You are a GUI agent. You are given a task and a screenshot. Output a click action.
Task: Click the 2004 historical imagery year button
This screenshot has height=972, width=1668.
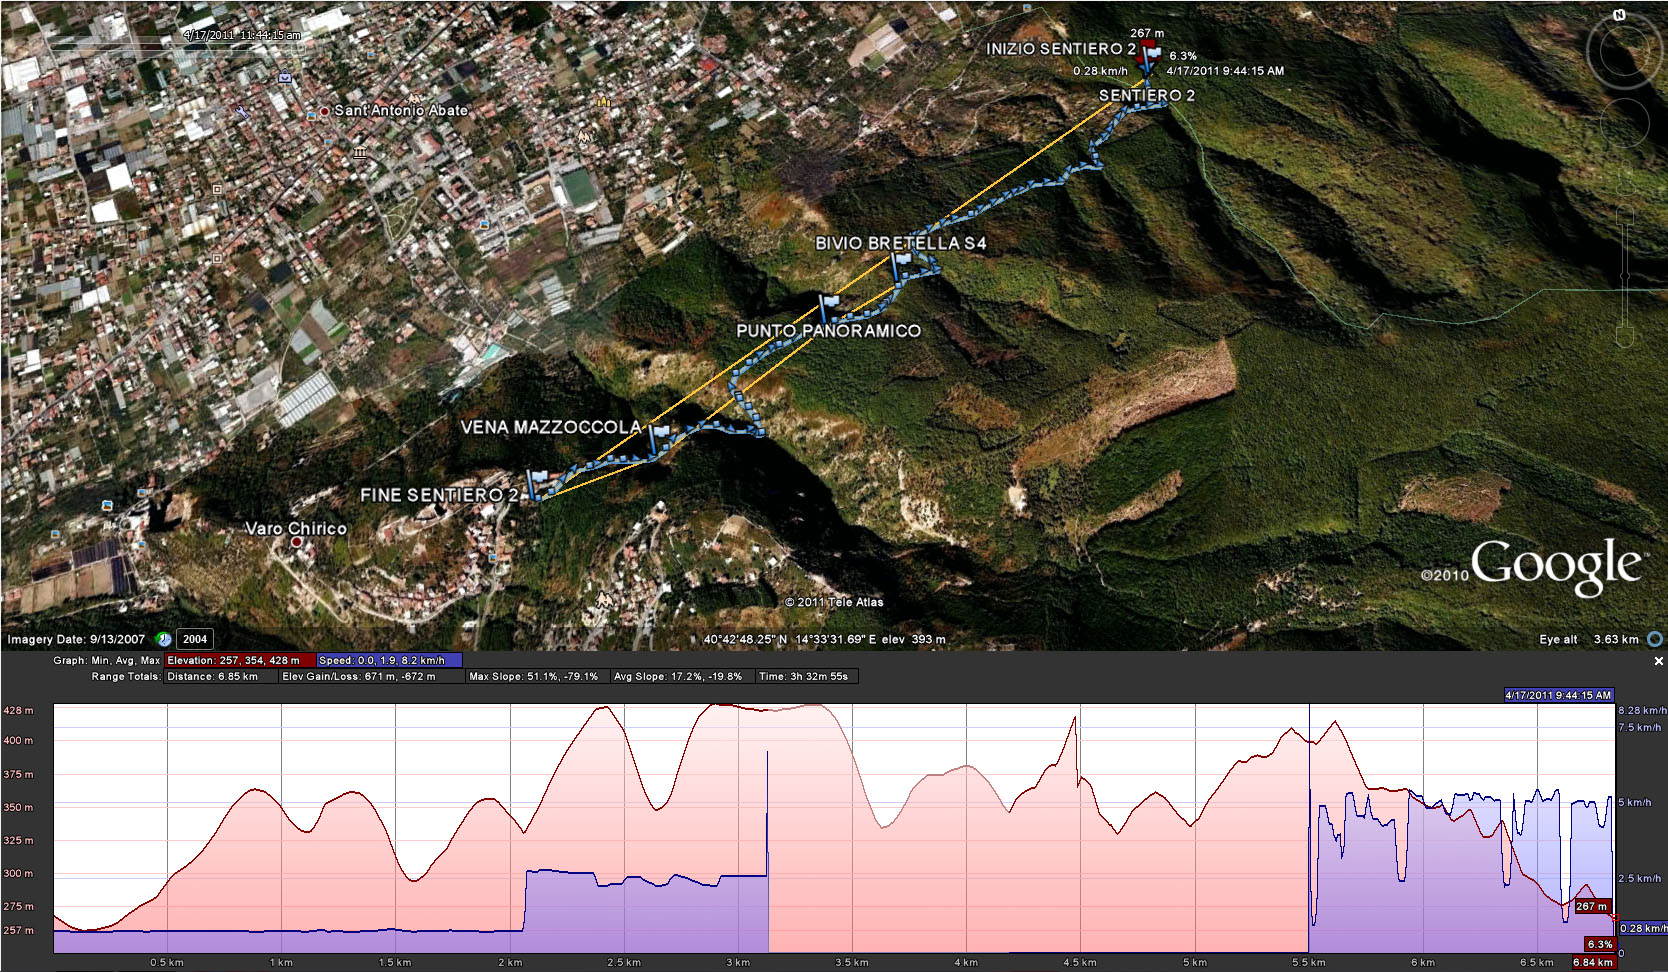point(195,639)
